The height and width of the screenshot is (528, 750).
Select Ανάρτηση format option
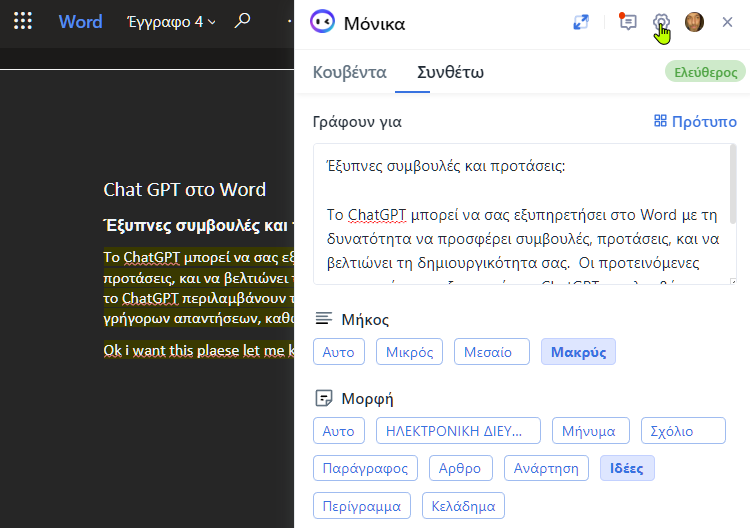coord(546,468)
